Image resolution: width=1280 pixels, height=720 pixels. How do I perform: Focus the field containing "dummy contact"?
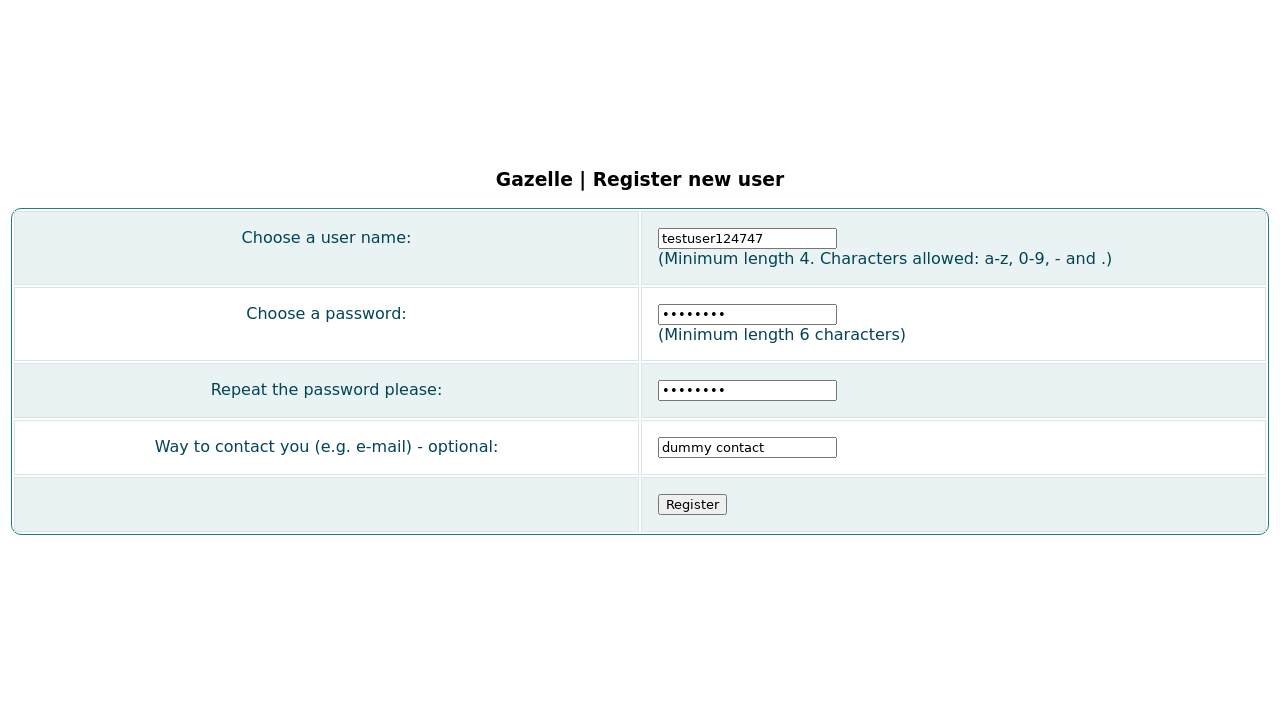point(747,447)
